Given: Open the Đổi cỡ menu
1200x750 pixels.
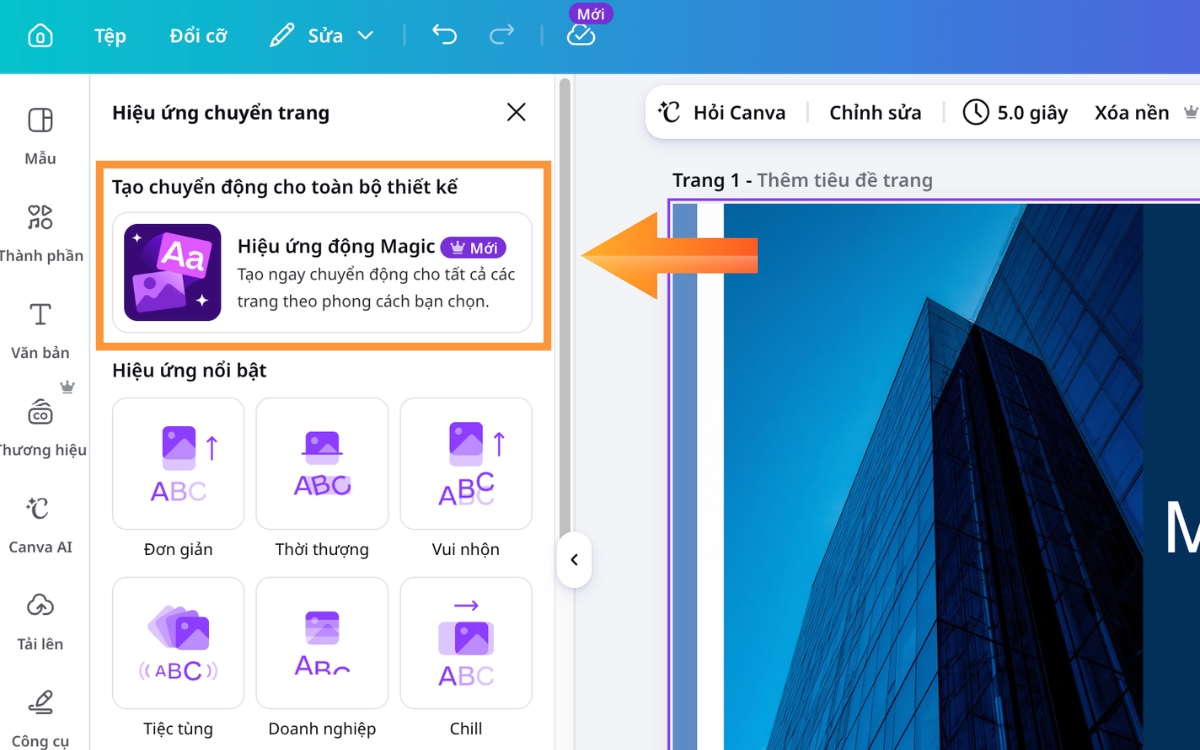Looking at the screenshot, I should tap(198, 36).
